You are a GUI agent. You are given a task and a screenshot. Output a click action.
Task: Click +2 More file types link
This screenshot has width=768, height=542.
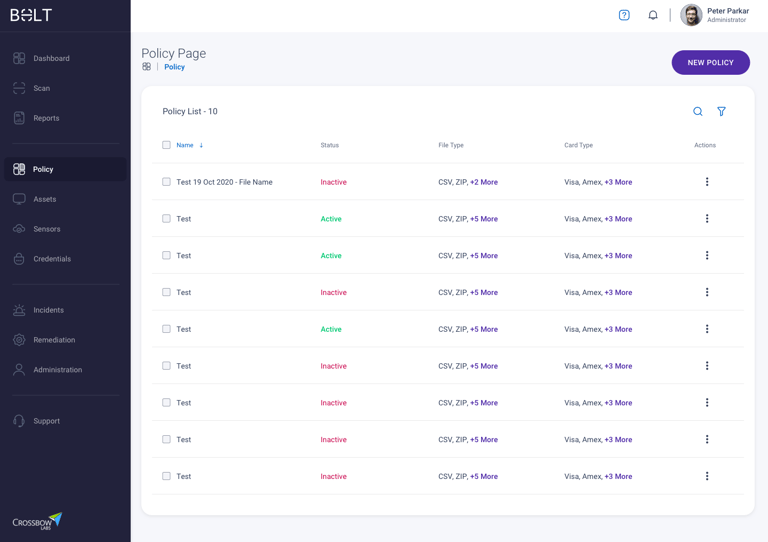pyautogui.click(x=484, y=182)
